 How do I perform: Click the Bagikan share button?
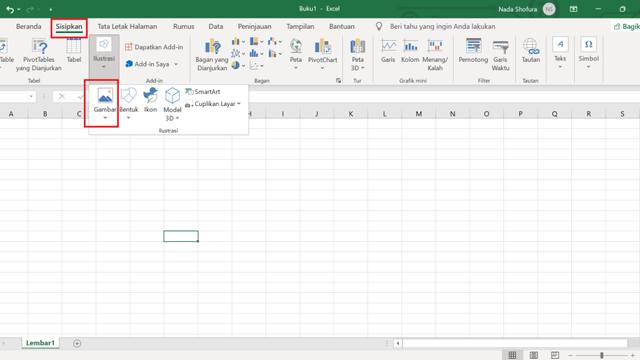[x=627, y=27]
